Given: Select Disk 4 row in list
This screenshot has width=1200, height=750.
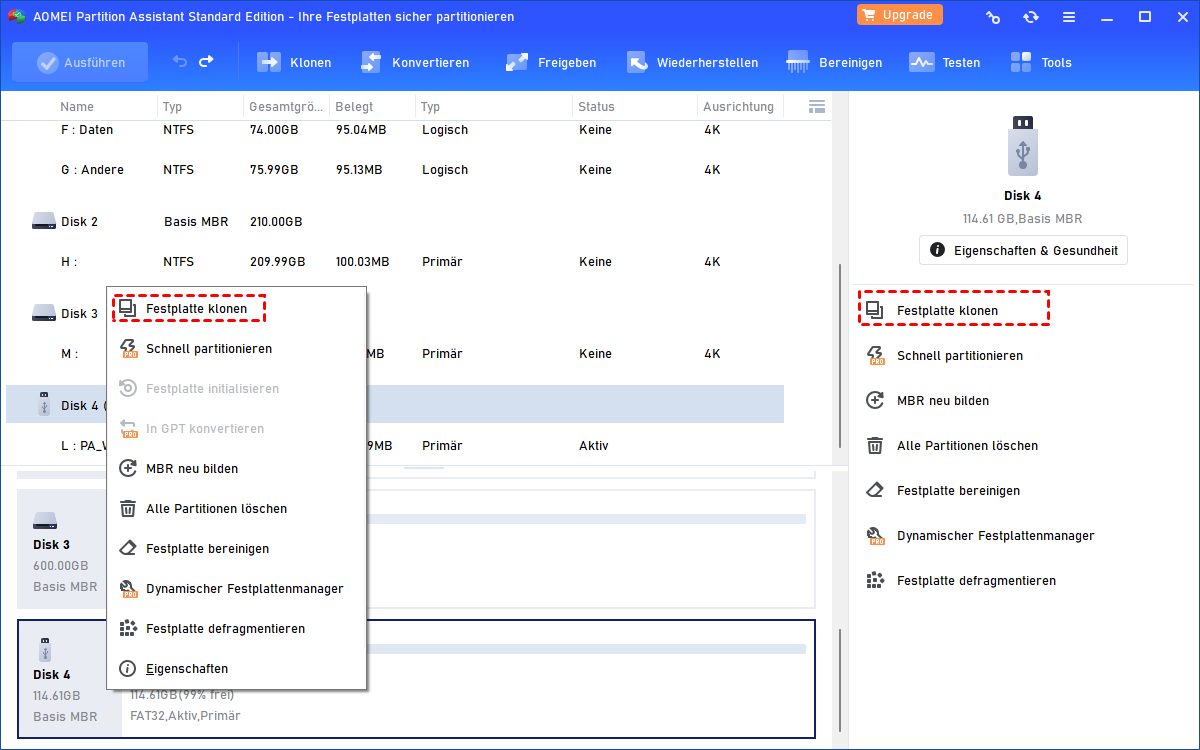Looking at the screenshot, I should (395, 406).
